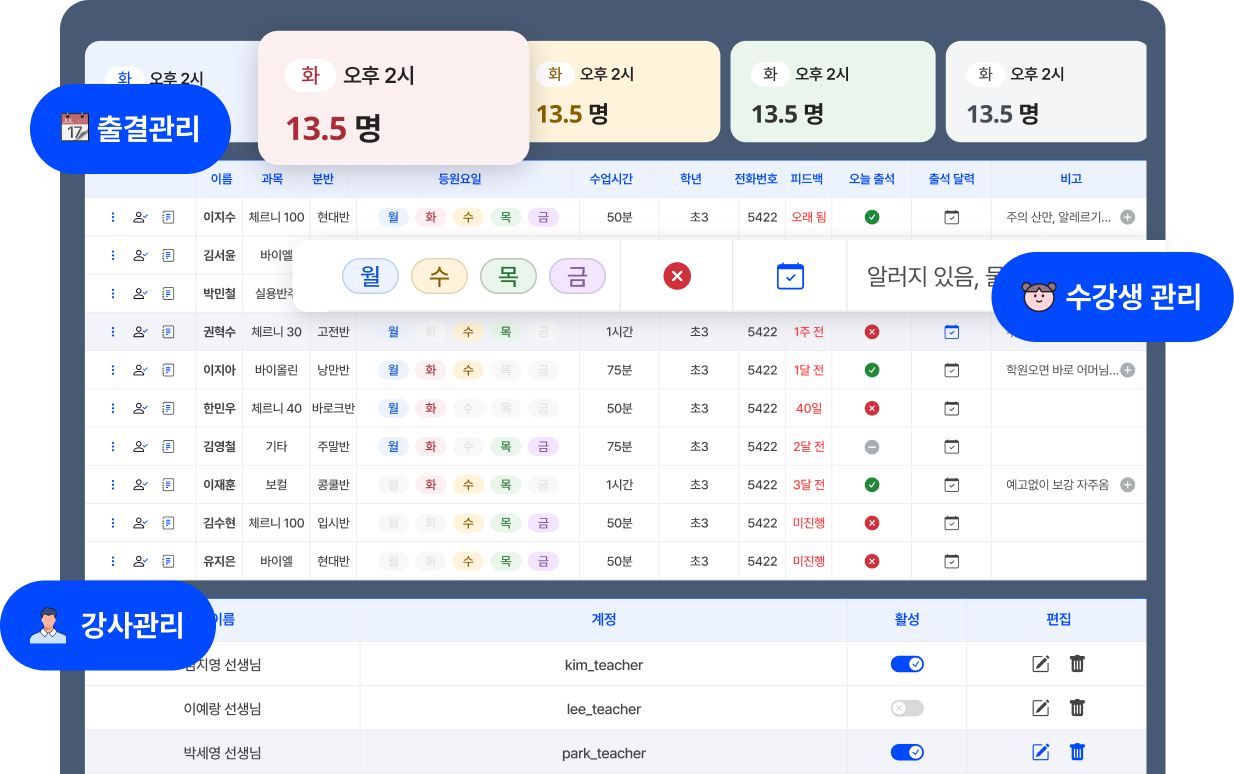1234x774 pixels.
Task: Select the 월 Monday day chip for 김영철
Action: click(393, 446)
